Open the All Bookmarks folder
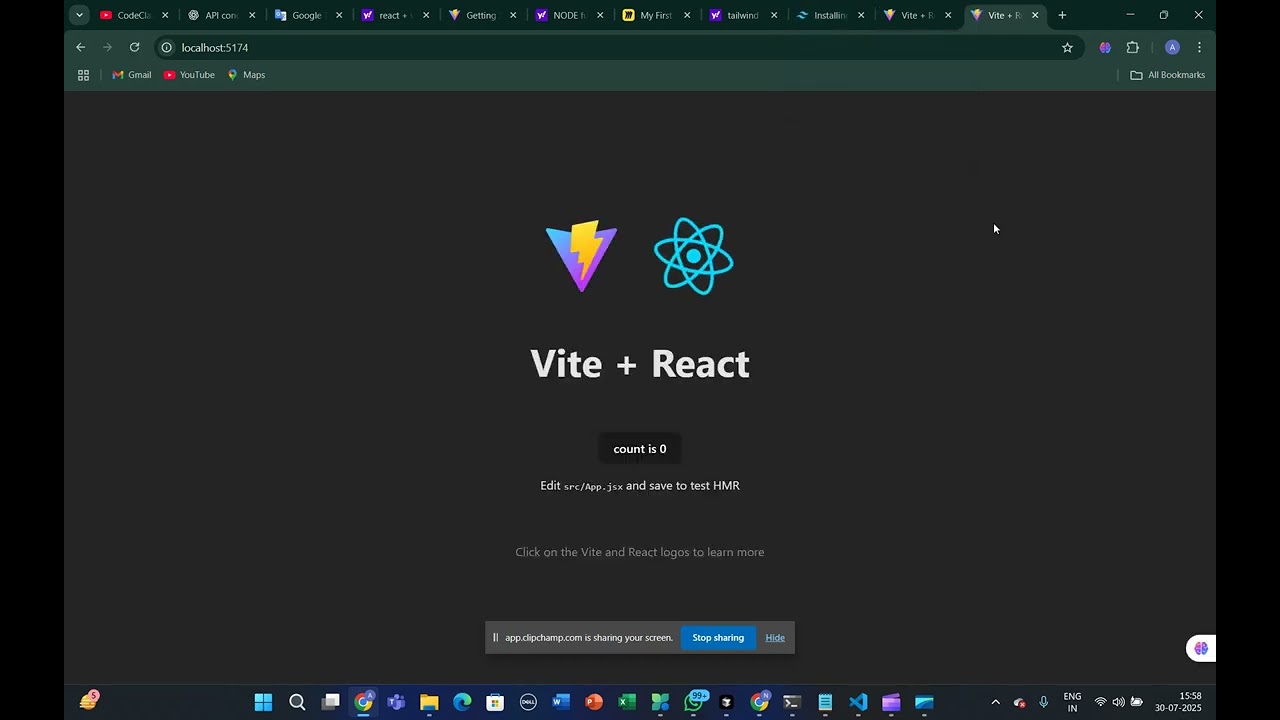 click(1167, 75)
